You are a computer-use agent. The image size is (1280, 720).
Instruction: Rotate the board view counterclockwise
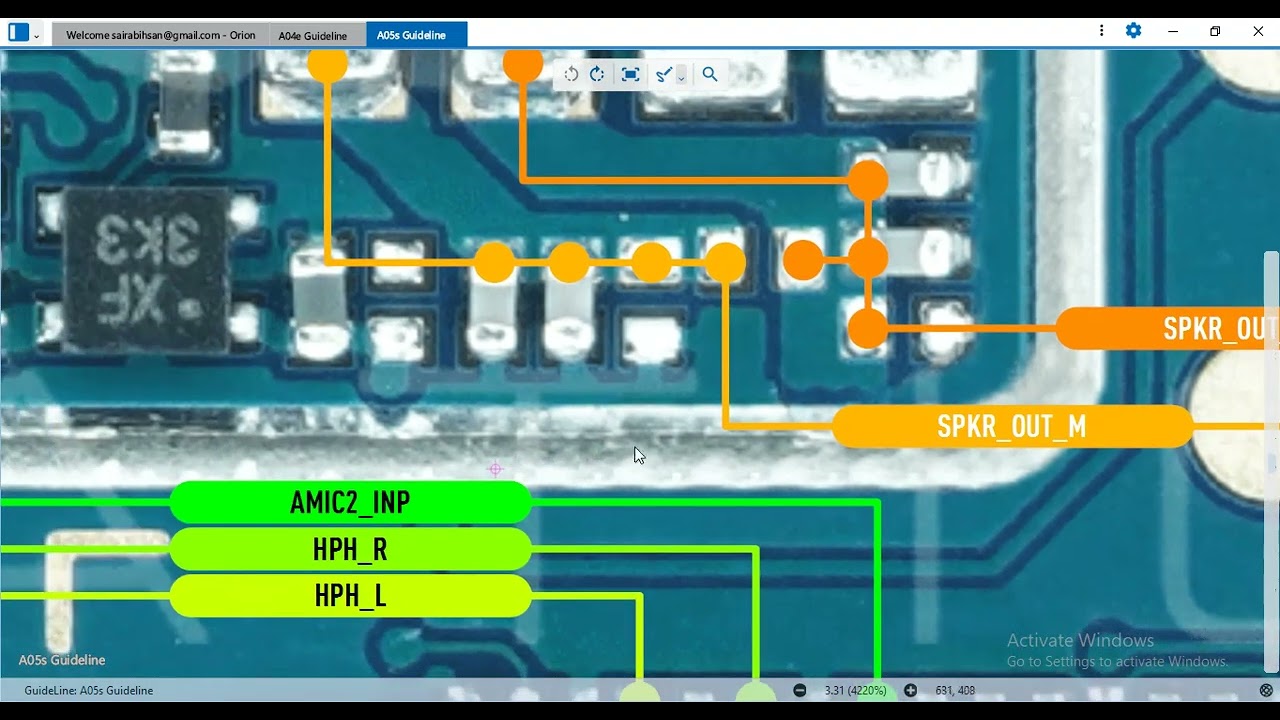[571, 74]
